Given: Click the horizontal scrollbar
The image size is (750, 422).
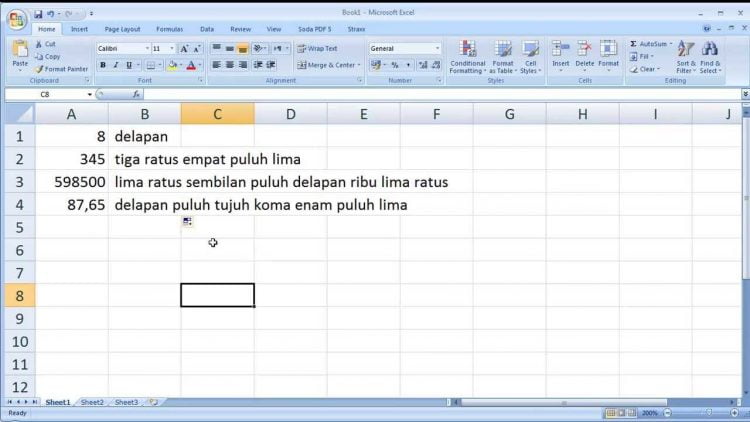Looking at the screenshot, I should (563, 402).
